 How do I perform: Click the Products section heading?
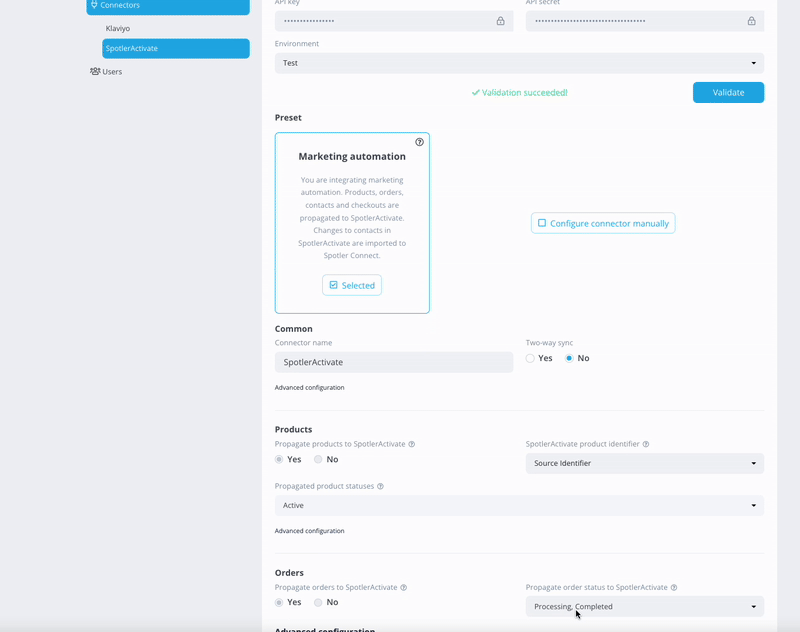(x=293, y=429)
